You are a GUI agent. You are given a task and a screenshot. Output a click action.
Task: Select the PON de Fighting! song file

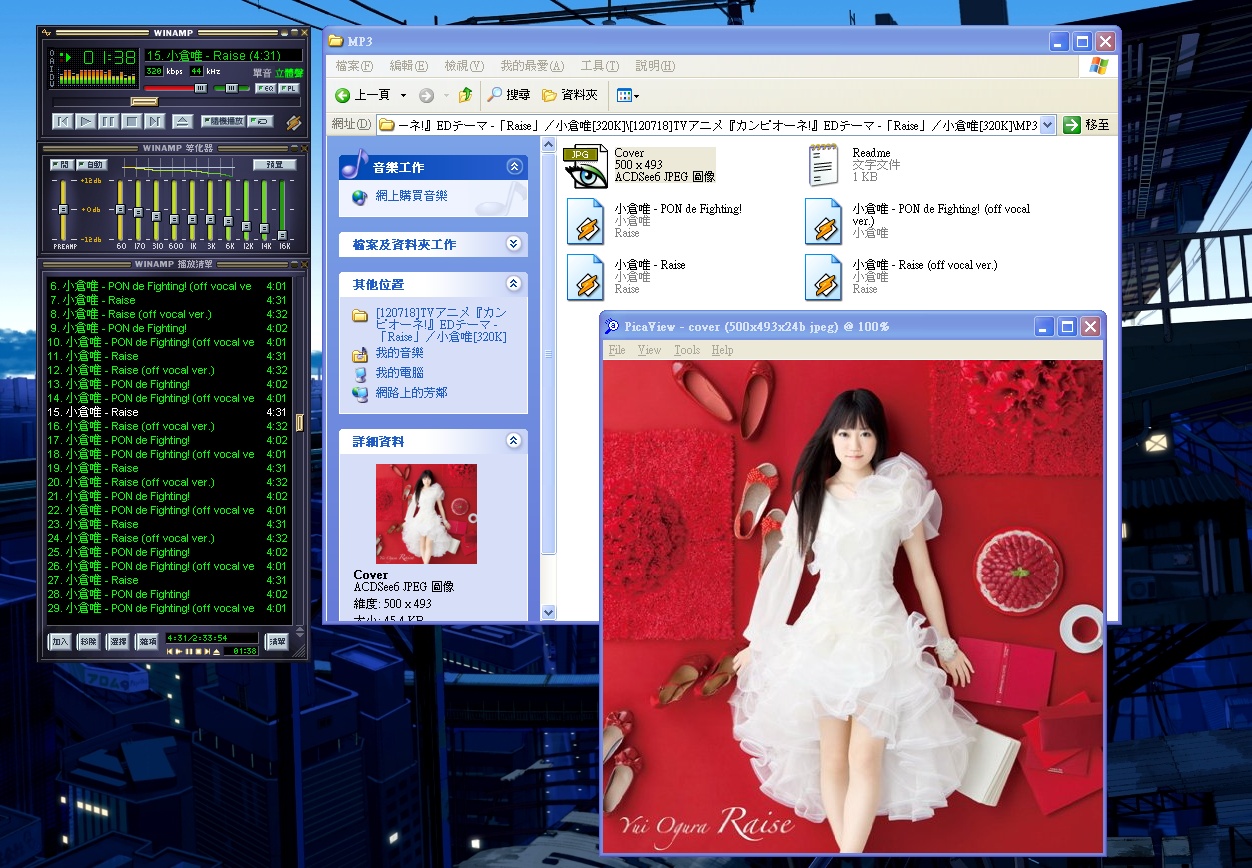click(x=585, y=221)
